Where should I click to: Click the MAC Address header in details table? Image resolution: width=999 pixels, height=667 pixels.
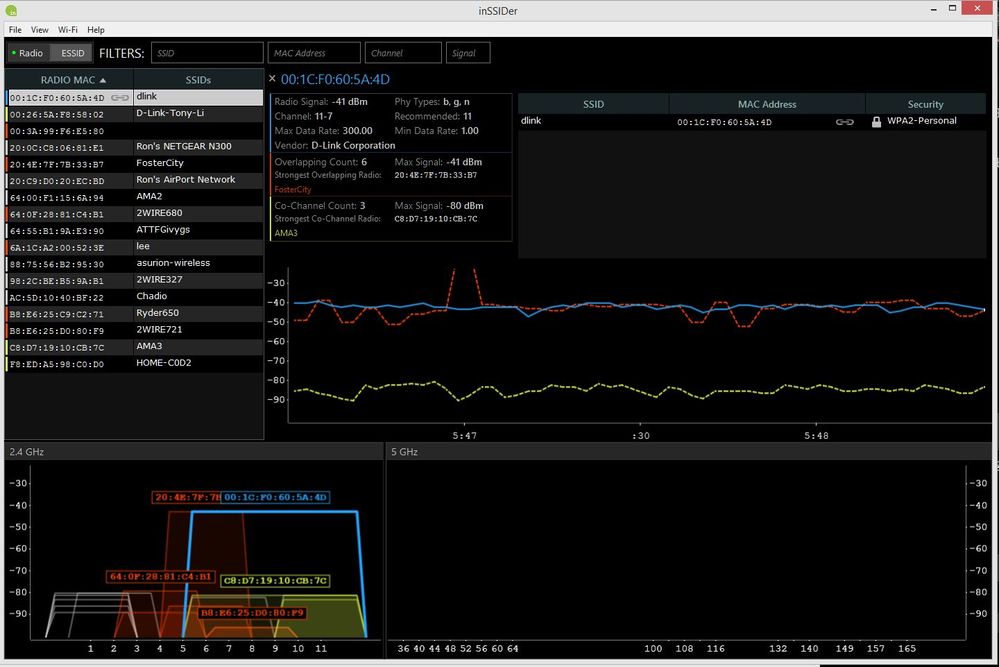coord(767,104)
